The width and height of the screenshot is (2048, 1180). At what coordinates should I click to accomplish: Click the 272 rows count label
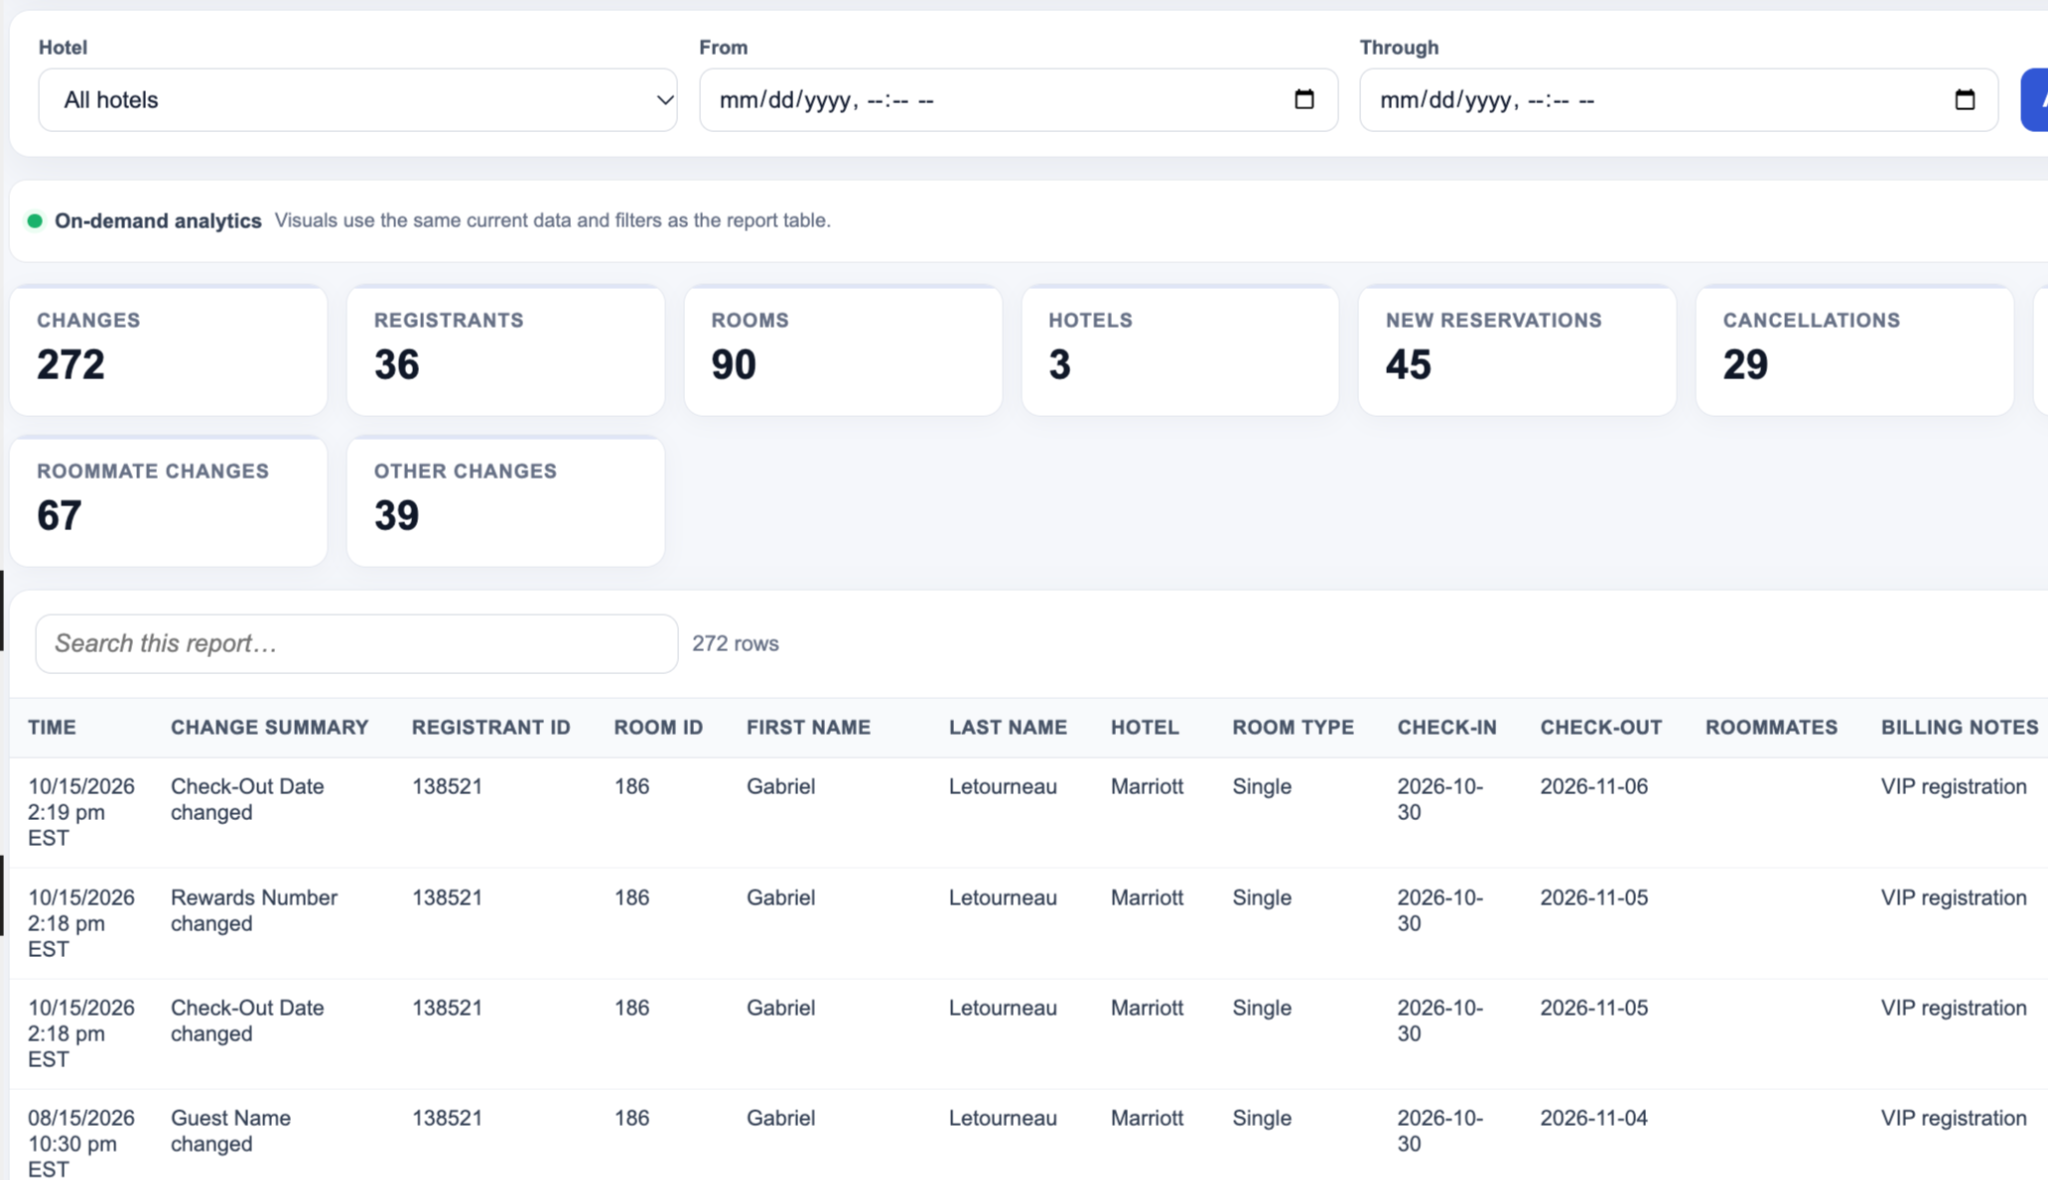pyautogui.click(x=735, y=643)
